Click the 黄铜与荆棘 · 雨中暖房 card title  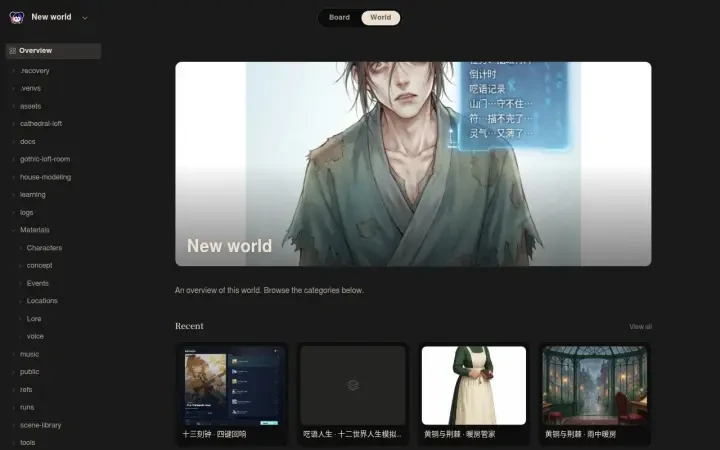click(x=580, y=434)
